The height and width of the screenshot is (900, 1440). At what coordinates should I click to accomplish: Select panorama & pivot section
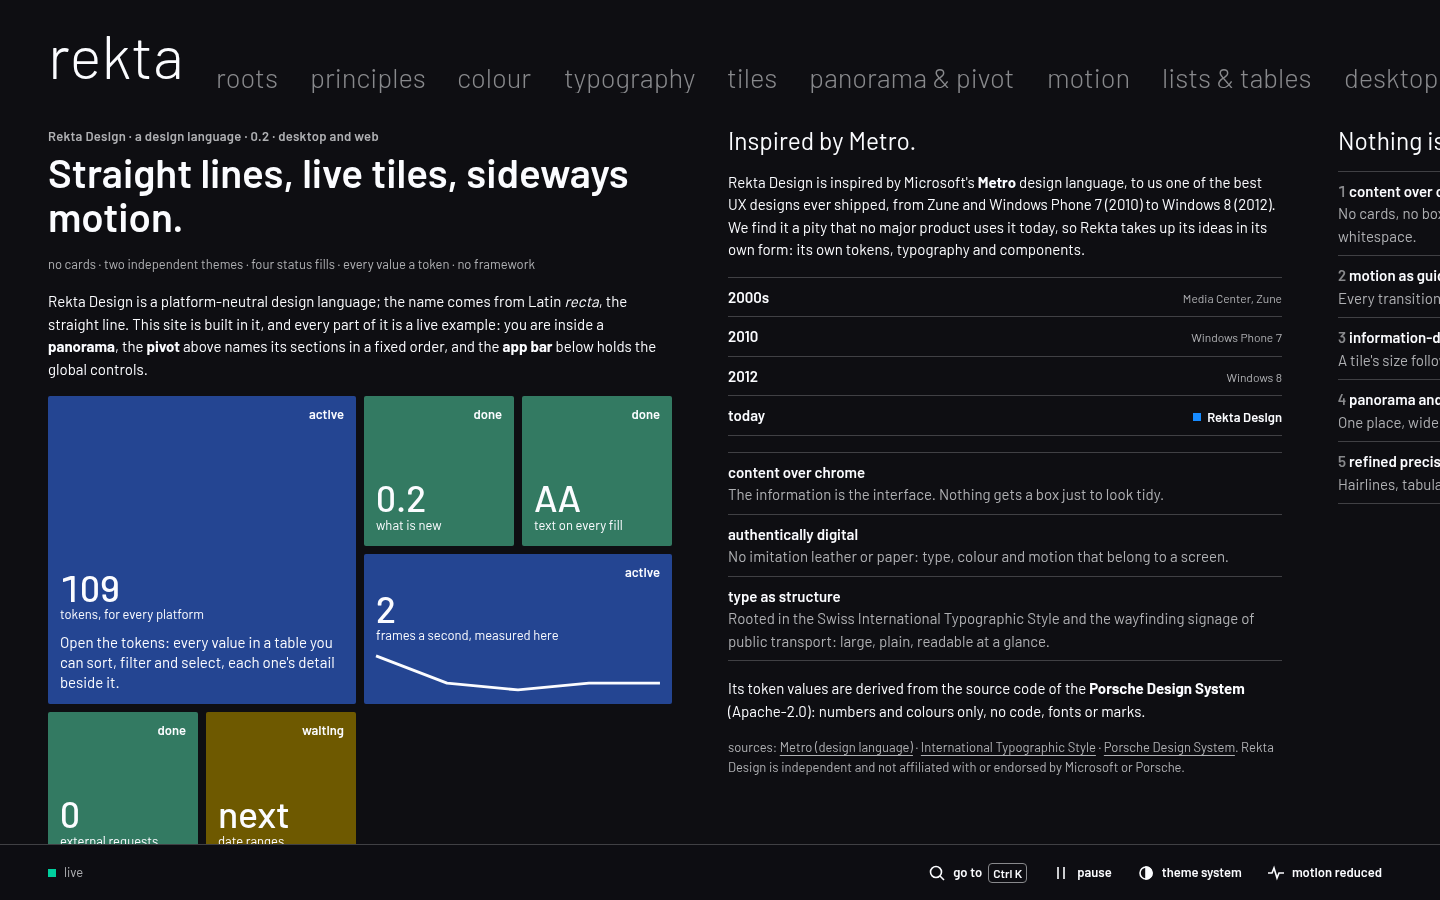pyautogui.click(x=911, y=78)
